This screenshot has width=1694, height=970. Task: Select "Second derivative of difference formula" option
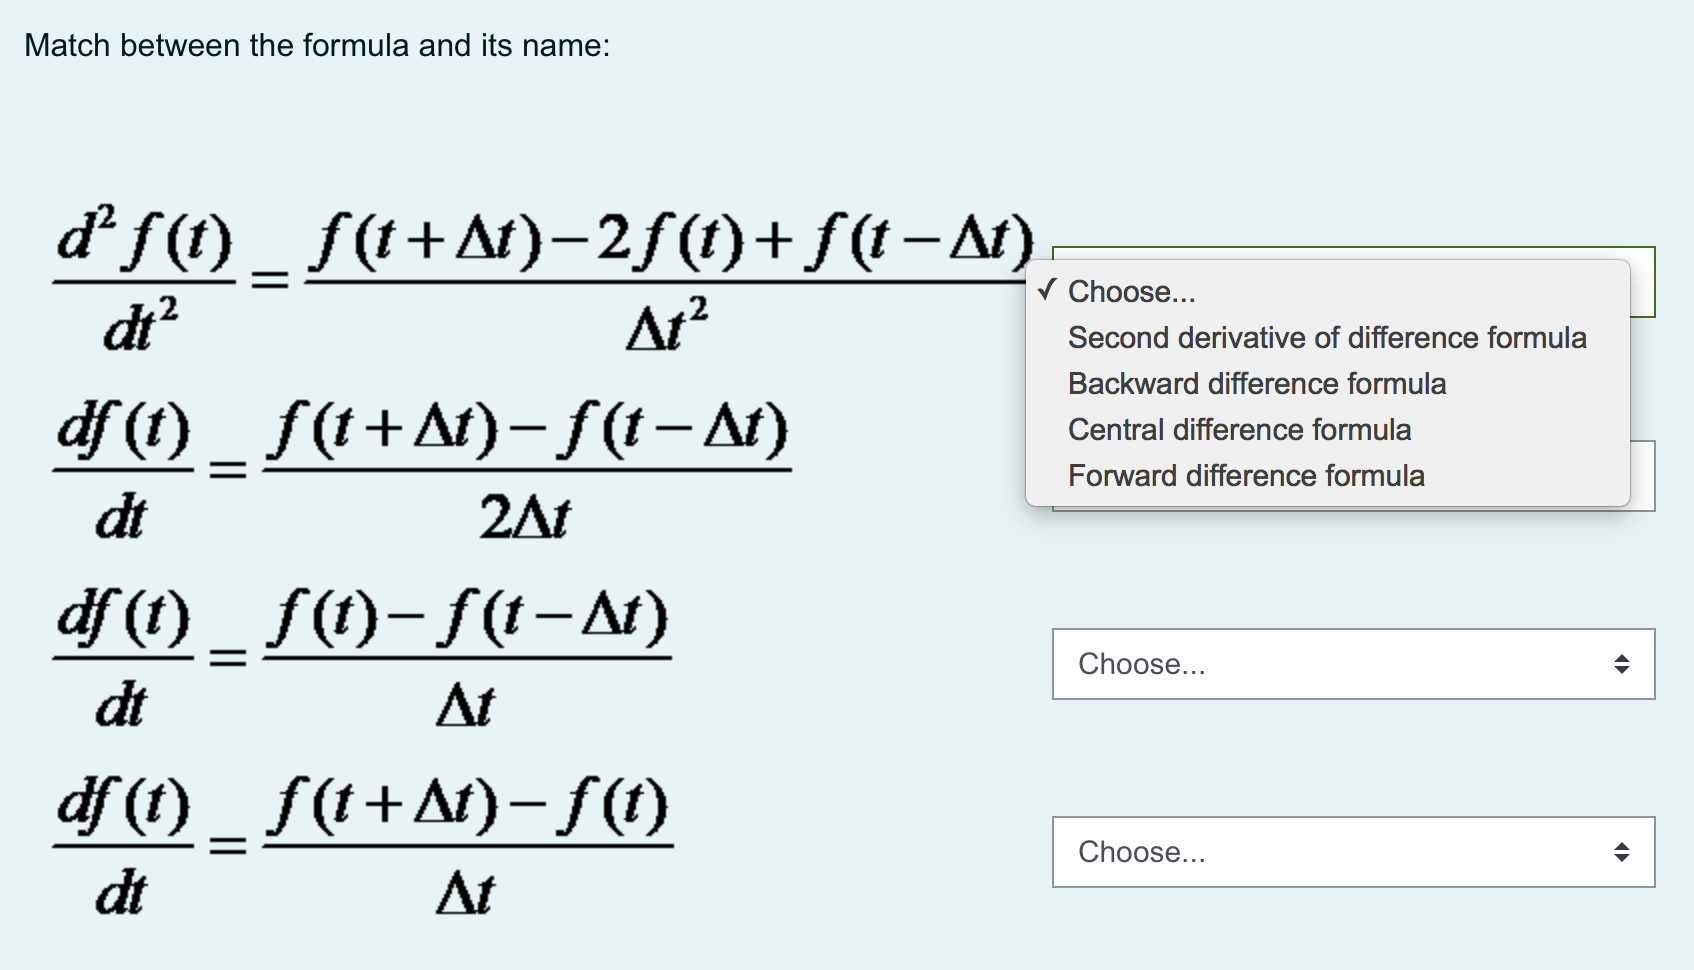(x=1327, y=338)
